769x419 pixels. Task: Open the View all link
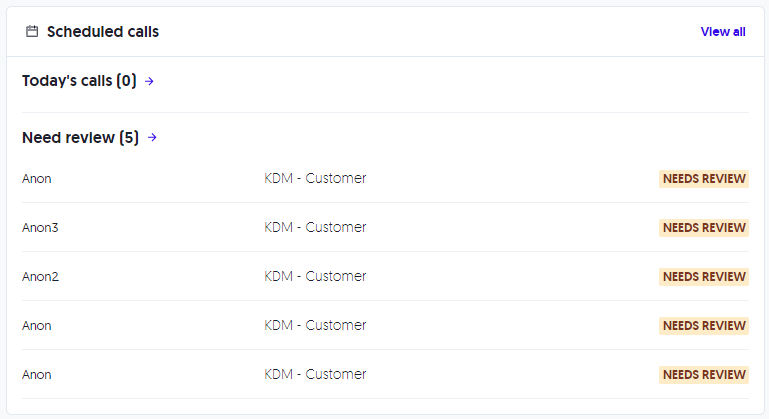pos(722,32)
